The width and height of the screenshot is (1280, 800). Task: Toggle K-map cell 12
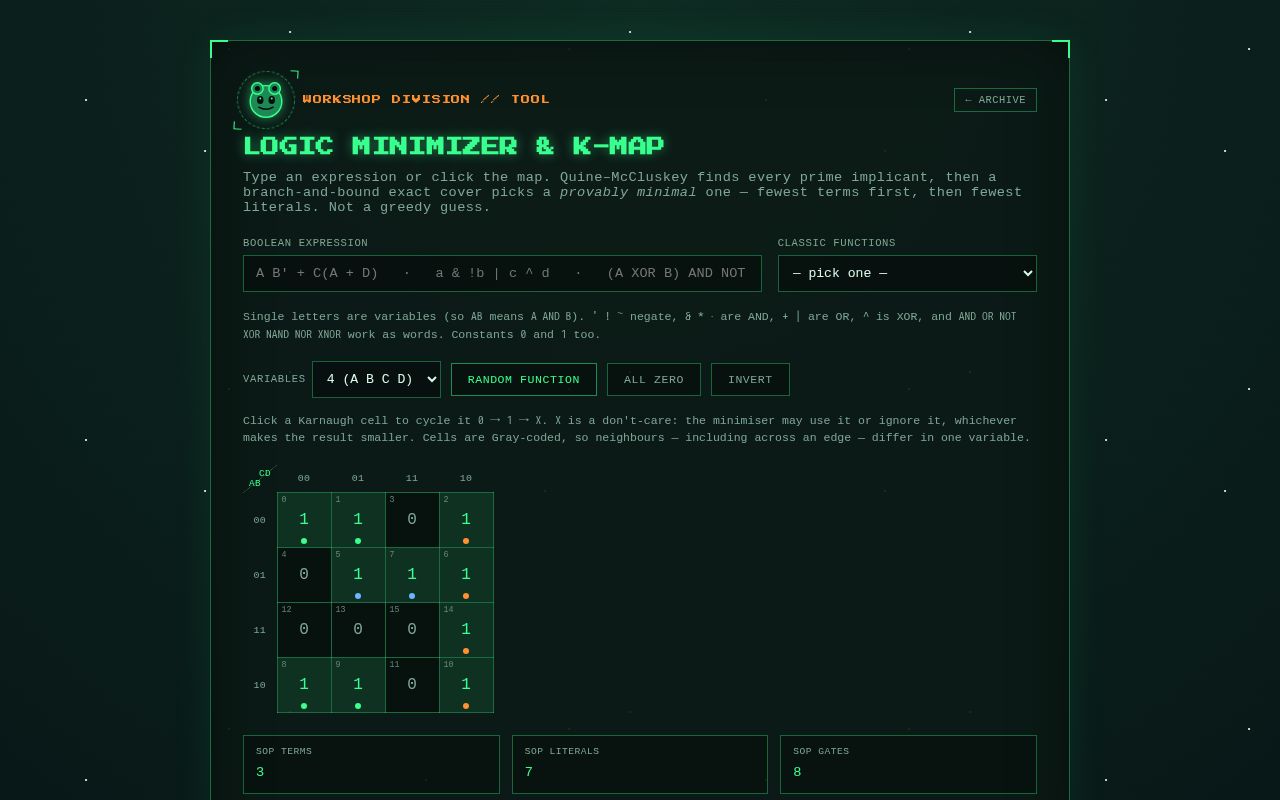click(304, 630)
